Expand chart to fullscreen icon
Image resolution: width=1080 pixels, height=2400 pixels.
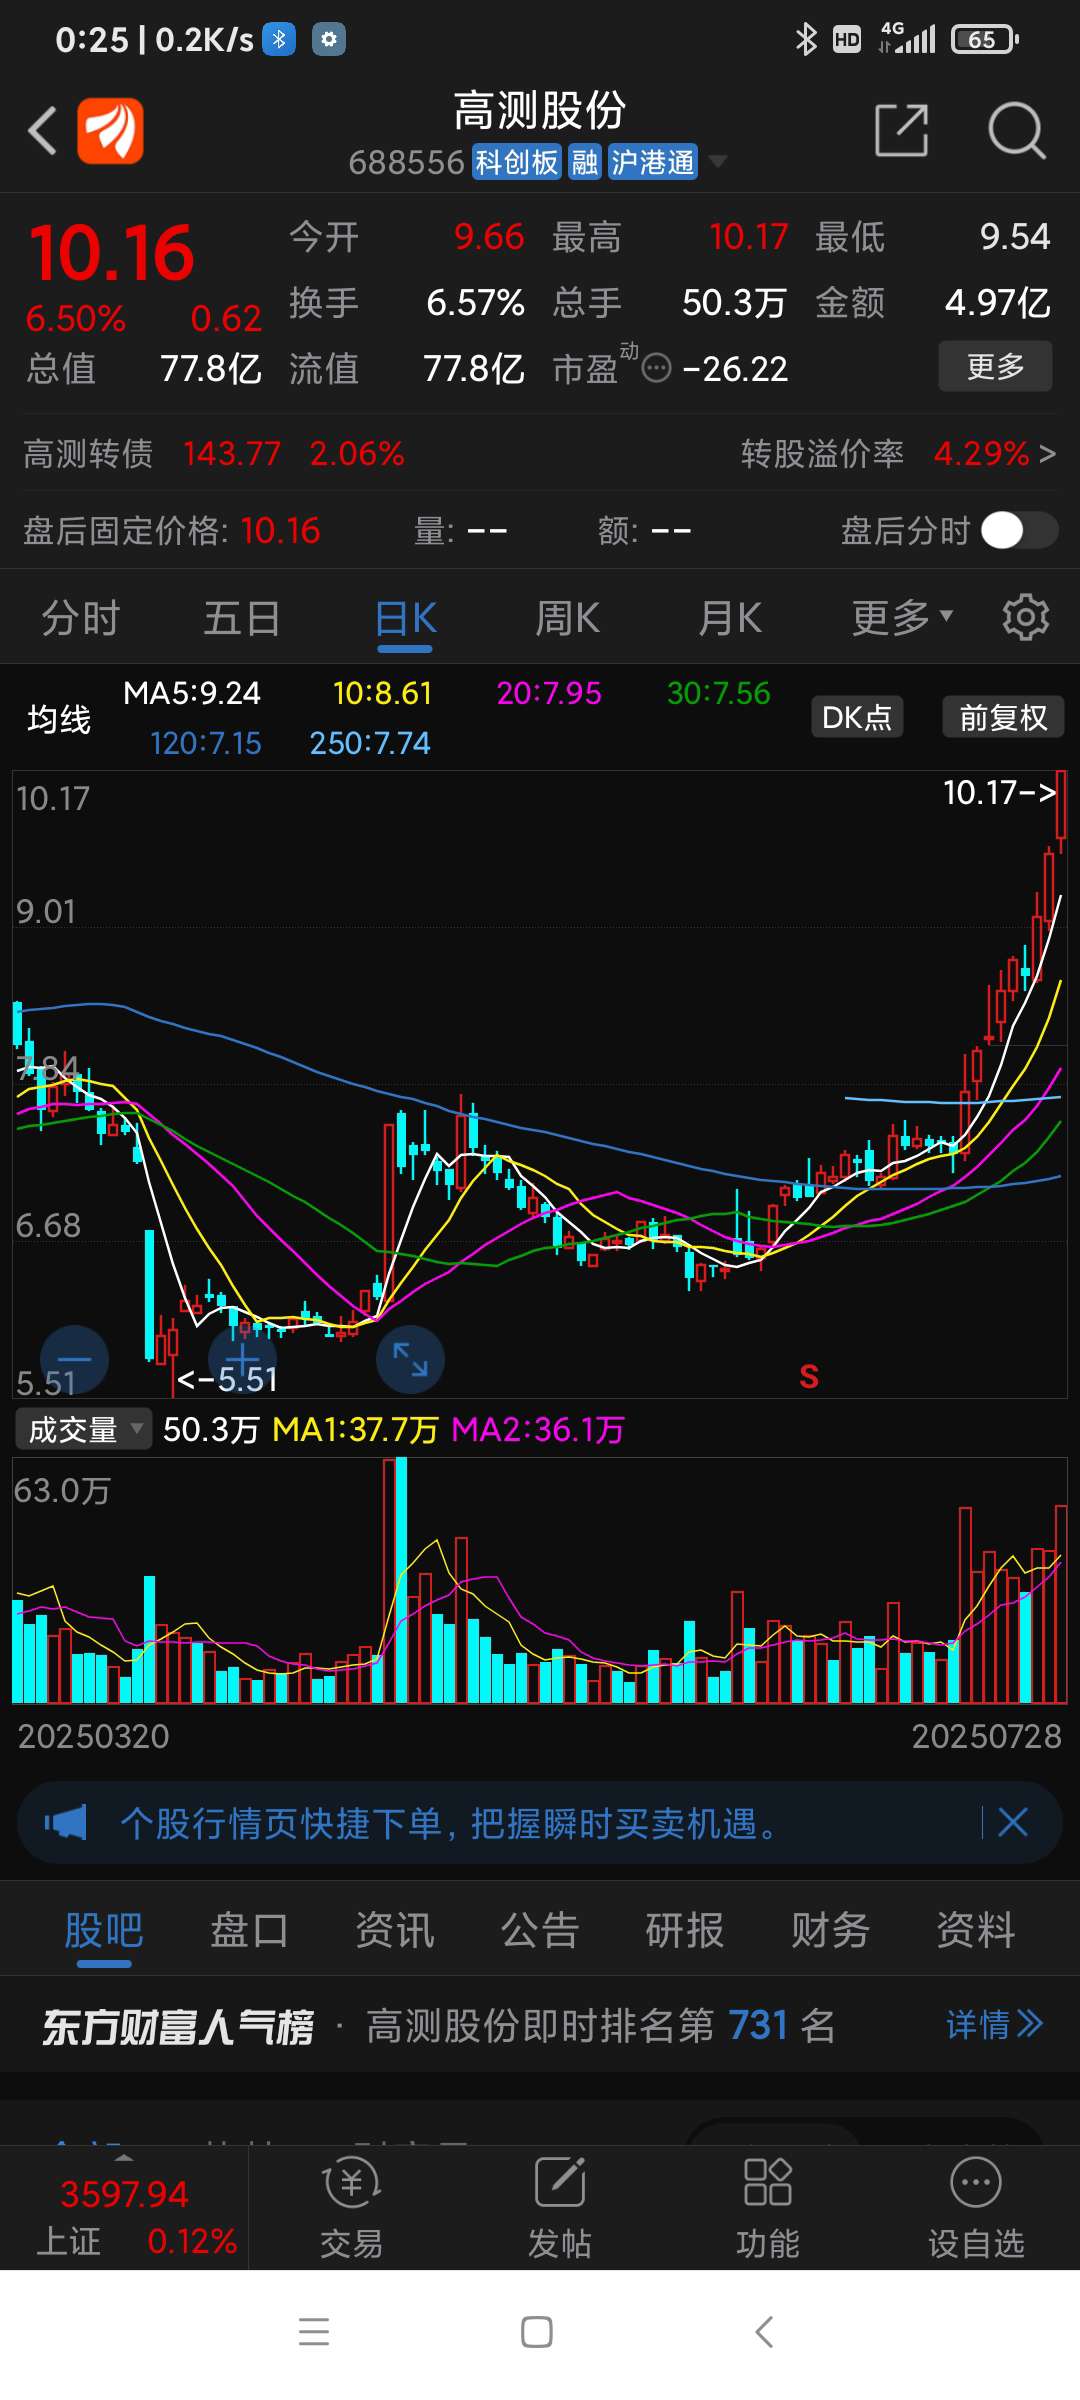(410, 1359)
